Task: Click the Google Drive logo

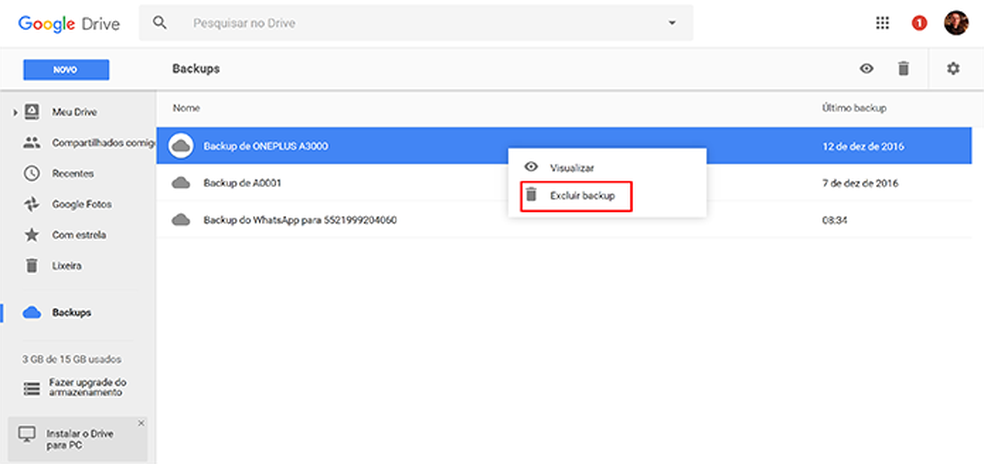Action: 68,23
